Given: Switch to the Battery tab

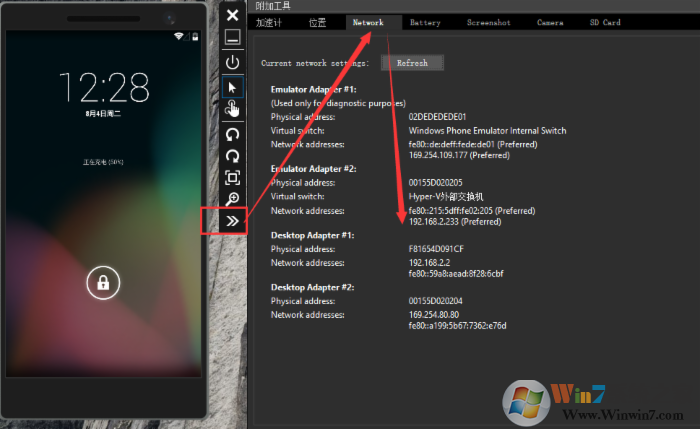Looking at the screenshot, I should (x=425, y=22).
